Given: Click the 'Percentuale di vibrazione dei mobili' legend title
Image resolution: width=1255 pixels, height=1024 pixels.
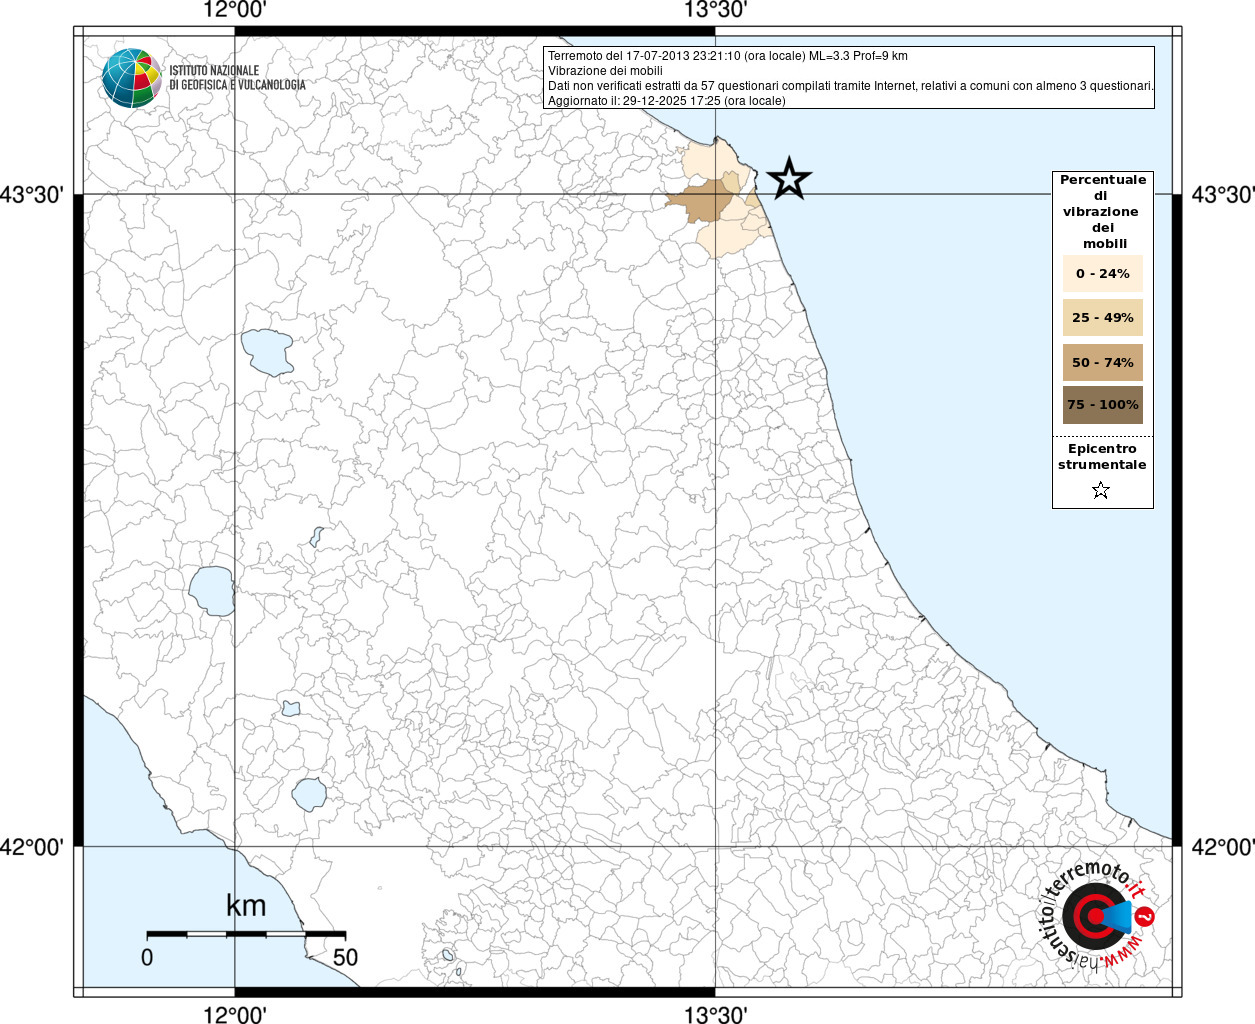Looking at the screenshot, I should pyautogui.click(x=1103, y=212).
